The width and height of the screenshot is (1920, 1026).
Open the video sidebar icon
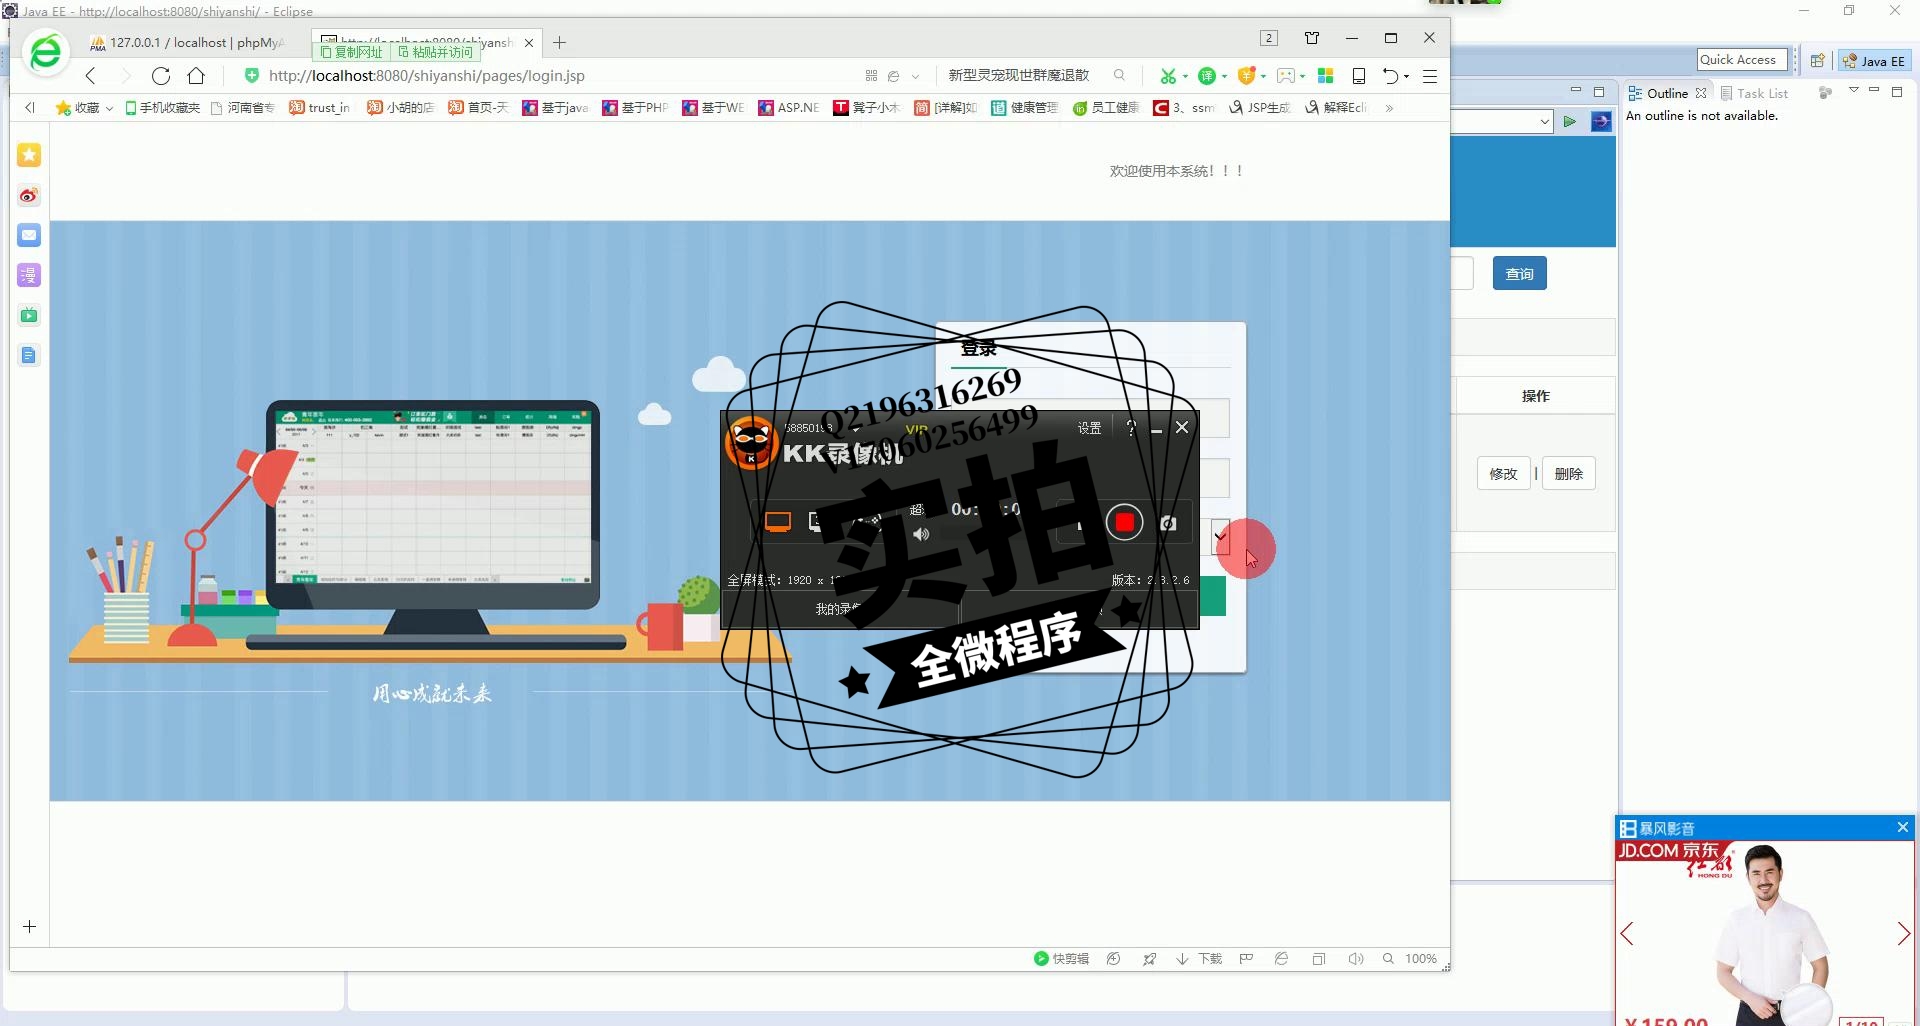29,315
